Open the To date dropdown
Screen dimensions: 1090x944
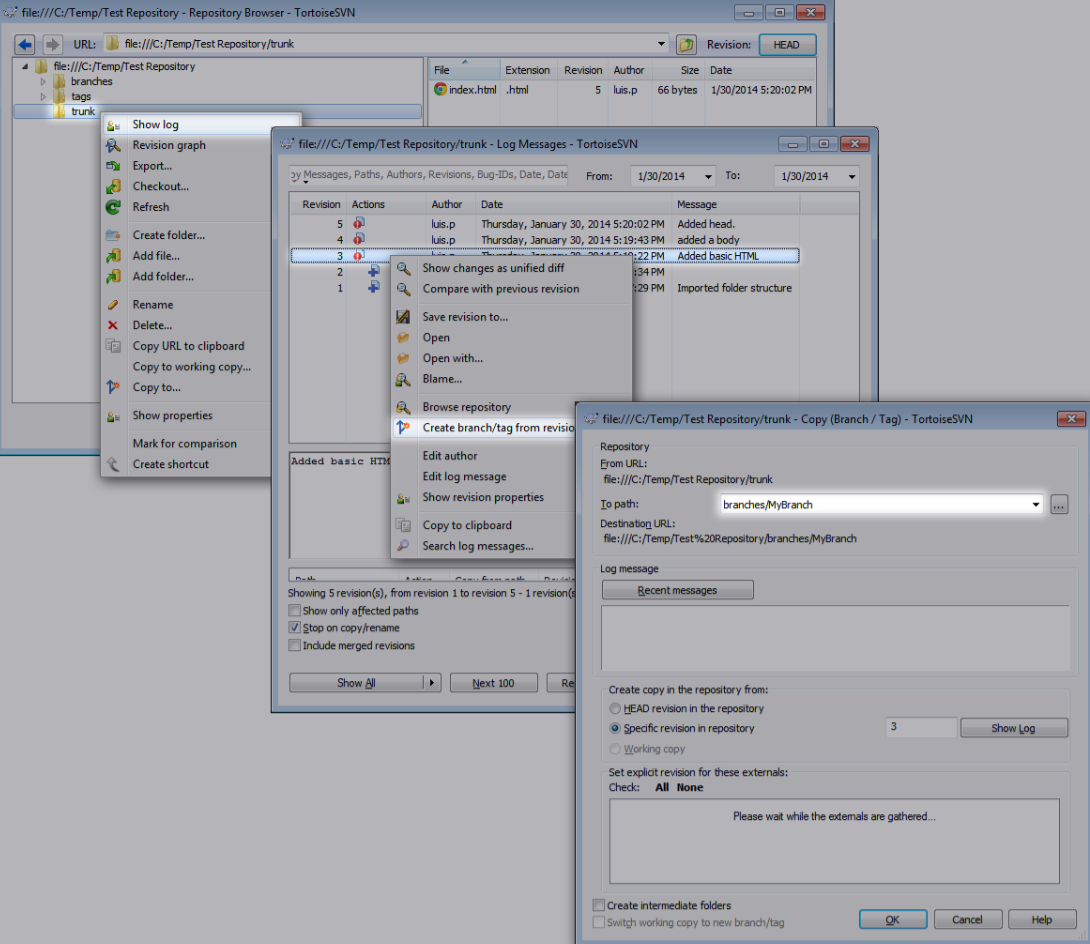tap(852, 177)
